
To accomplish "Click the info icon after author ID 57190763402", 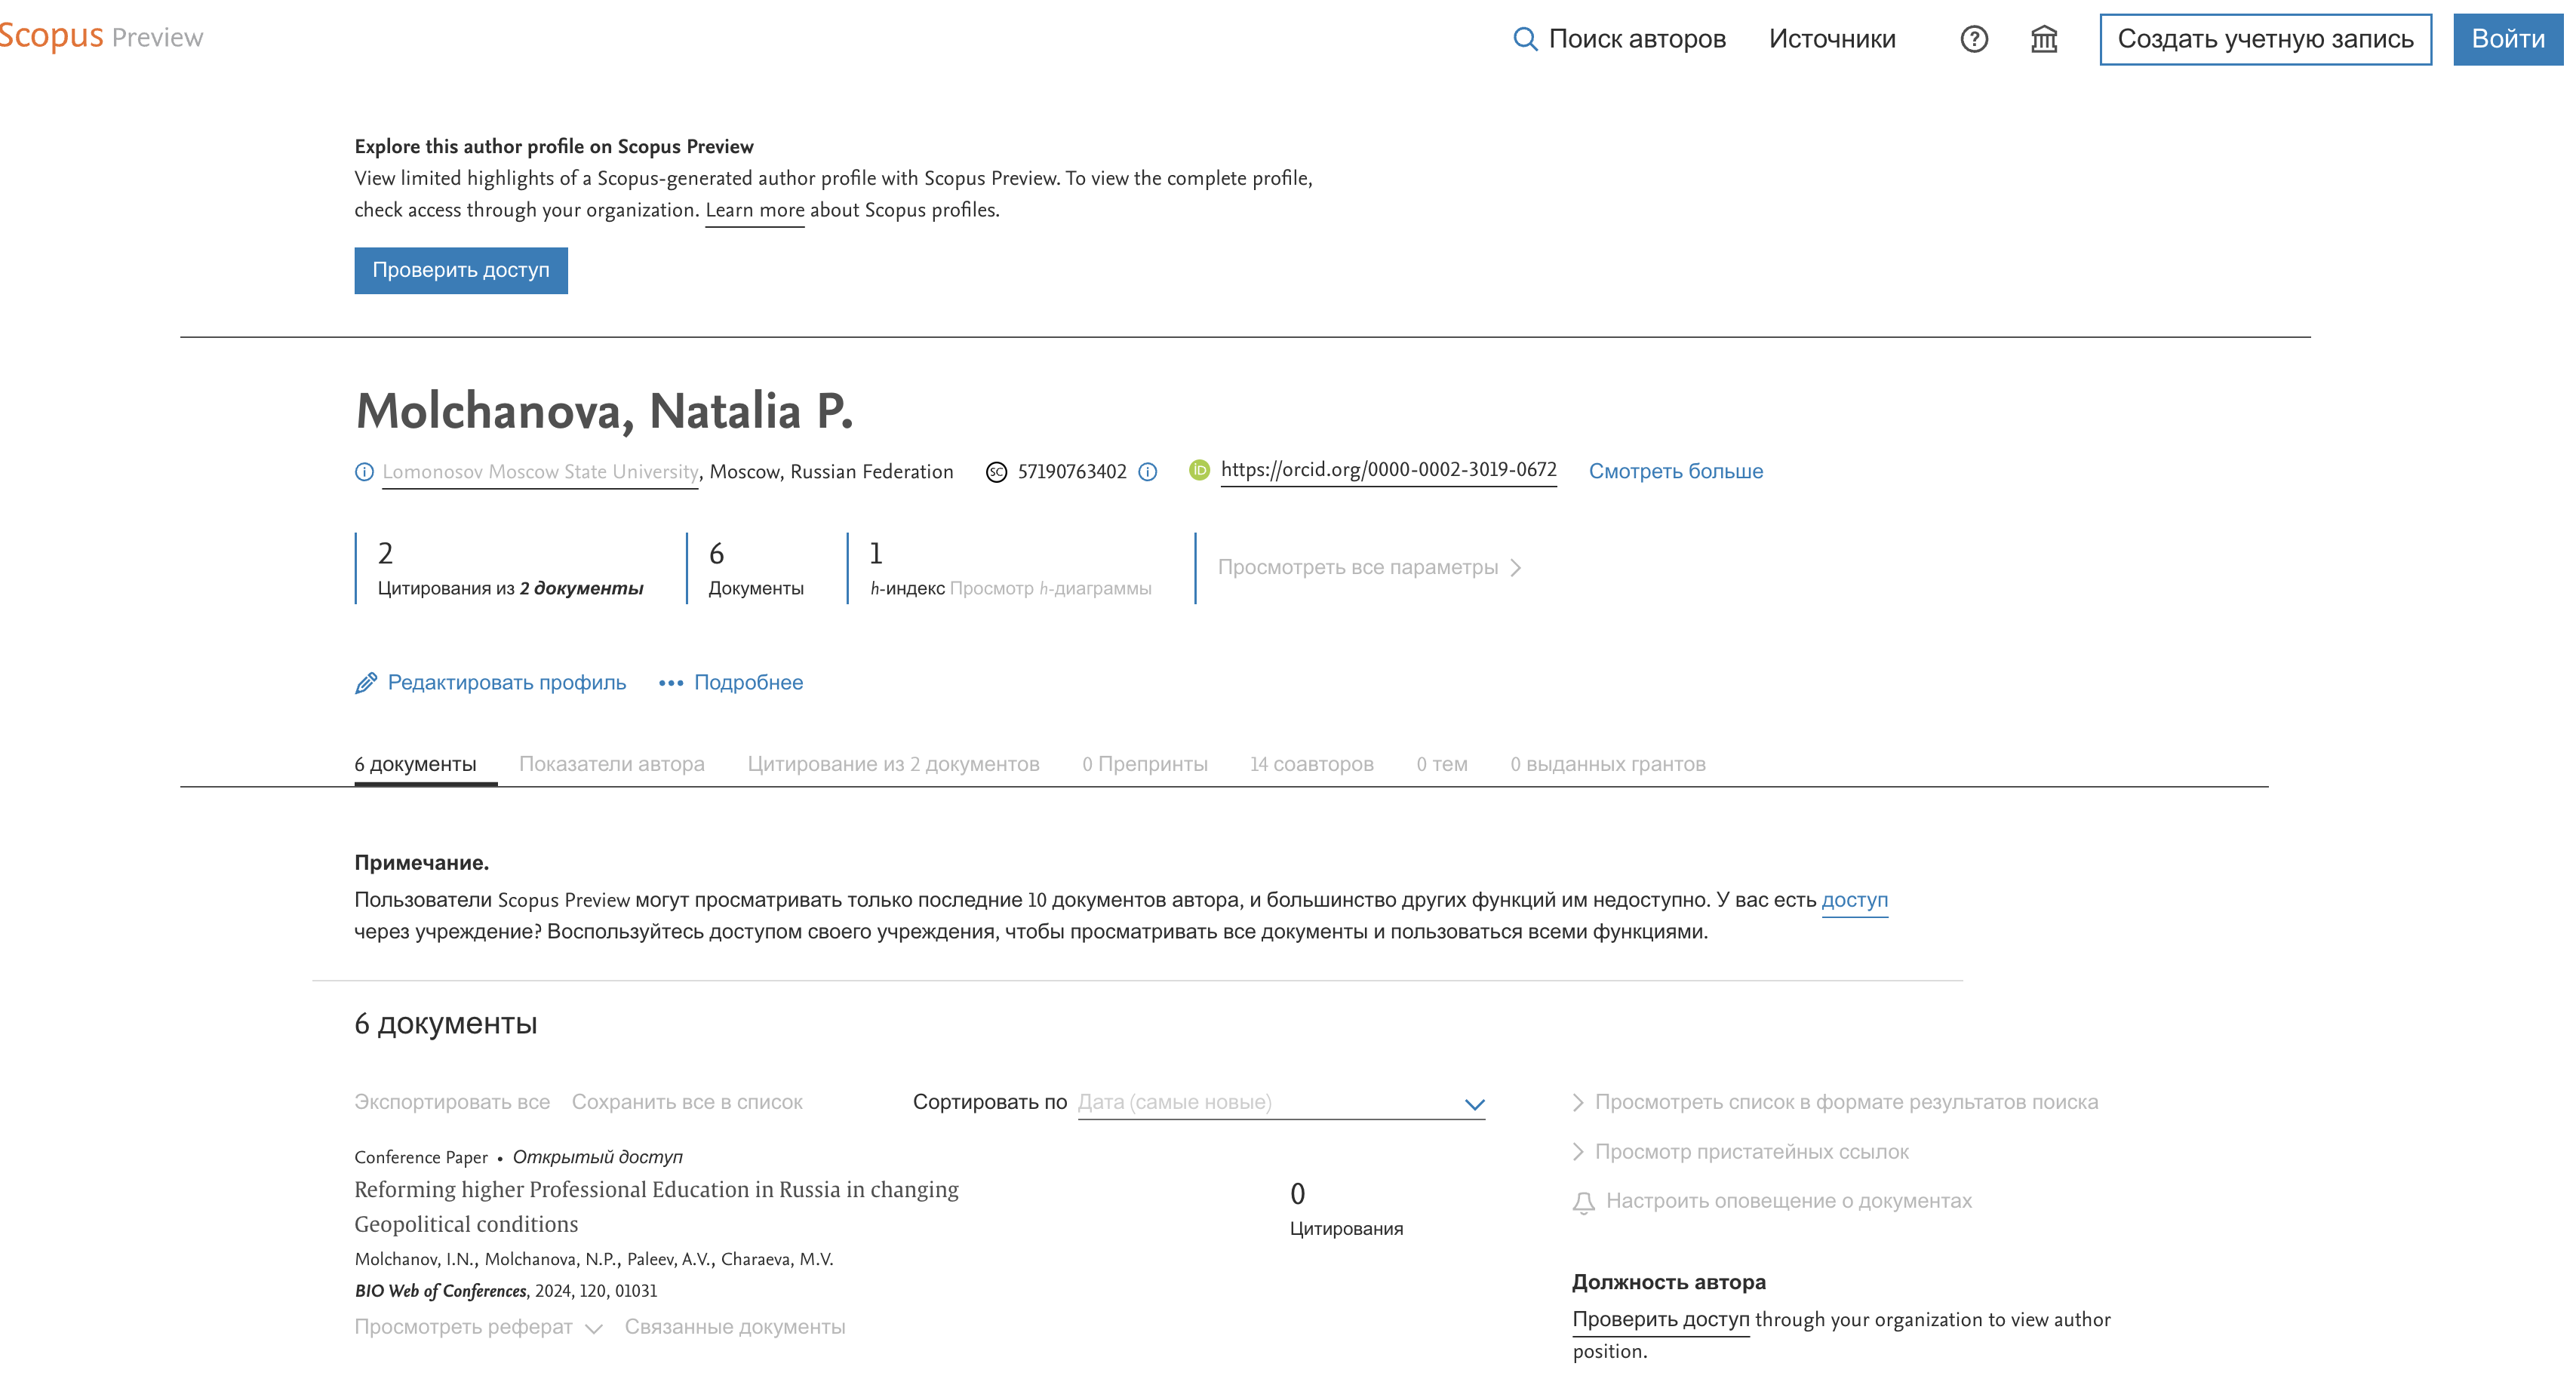I will pyautogui.click(x=1148, y=472).
